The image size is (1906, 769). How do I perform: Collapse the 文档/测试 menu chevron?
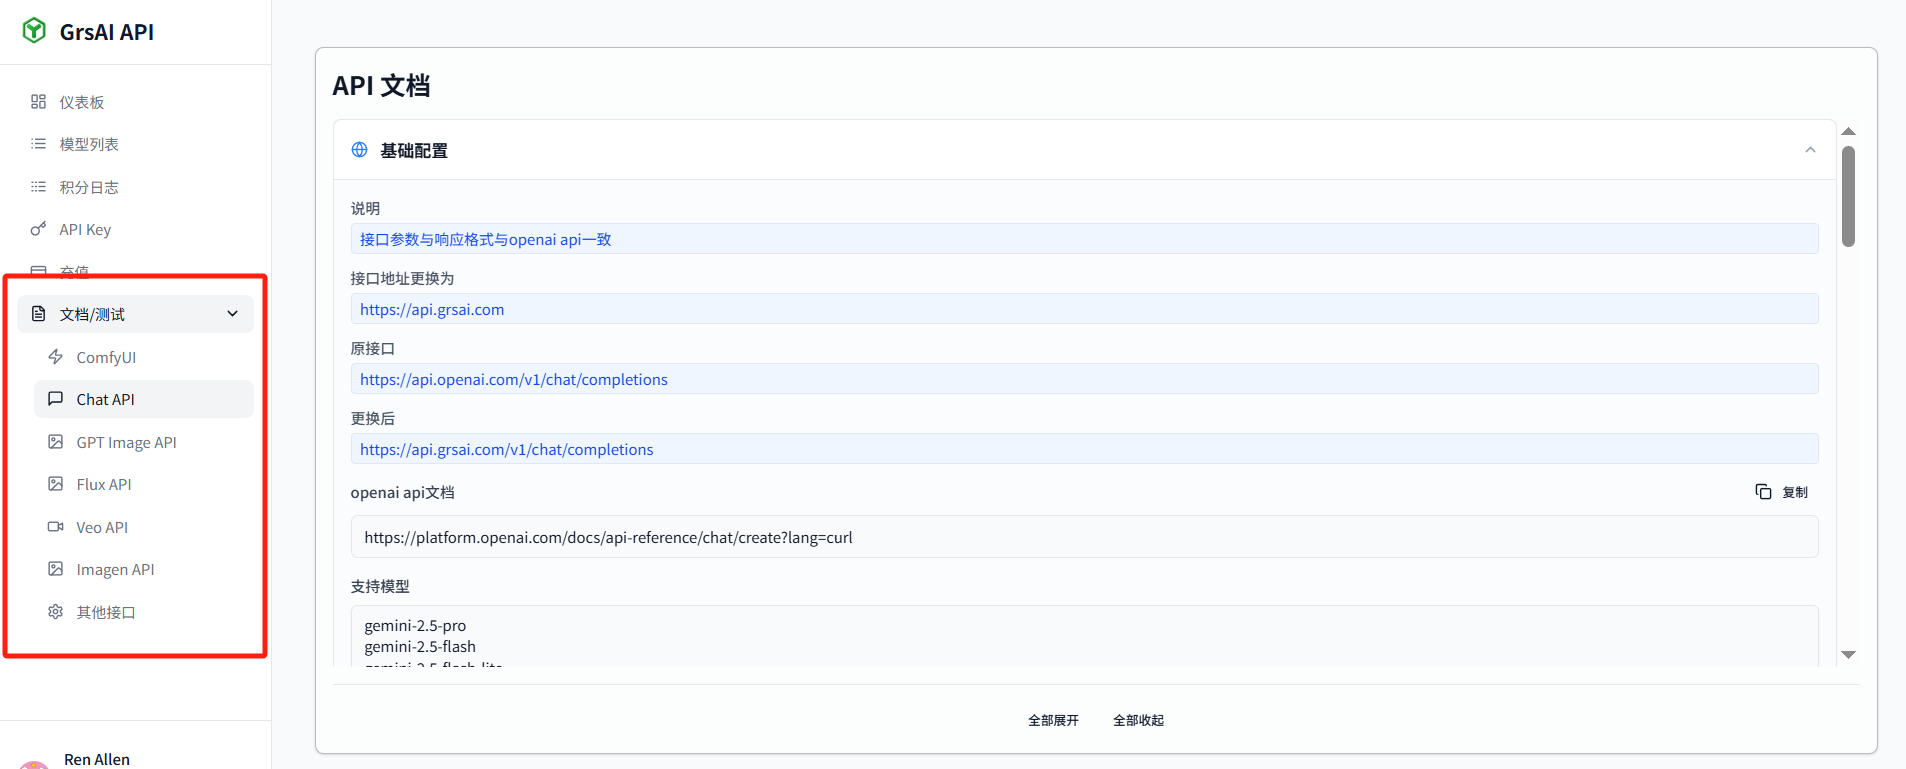click(x=233, y=314)
